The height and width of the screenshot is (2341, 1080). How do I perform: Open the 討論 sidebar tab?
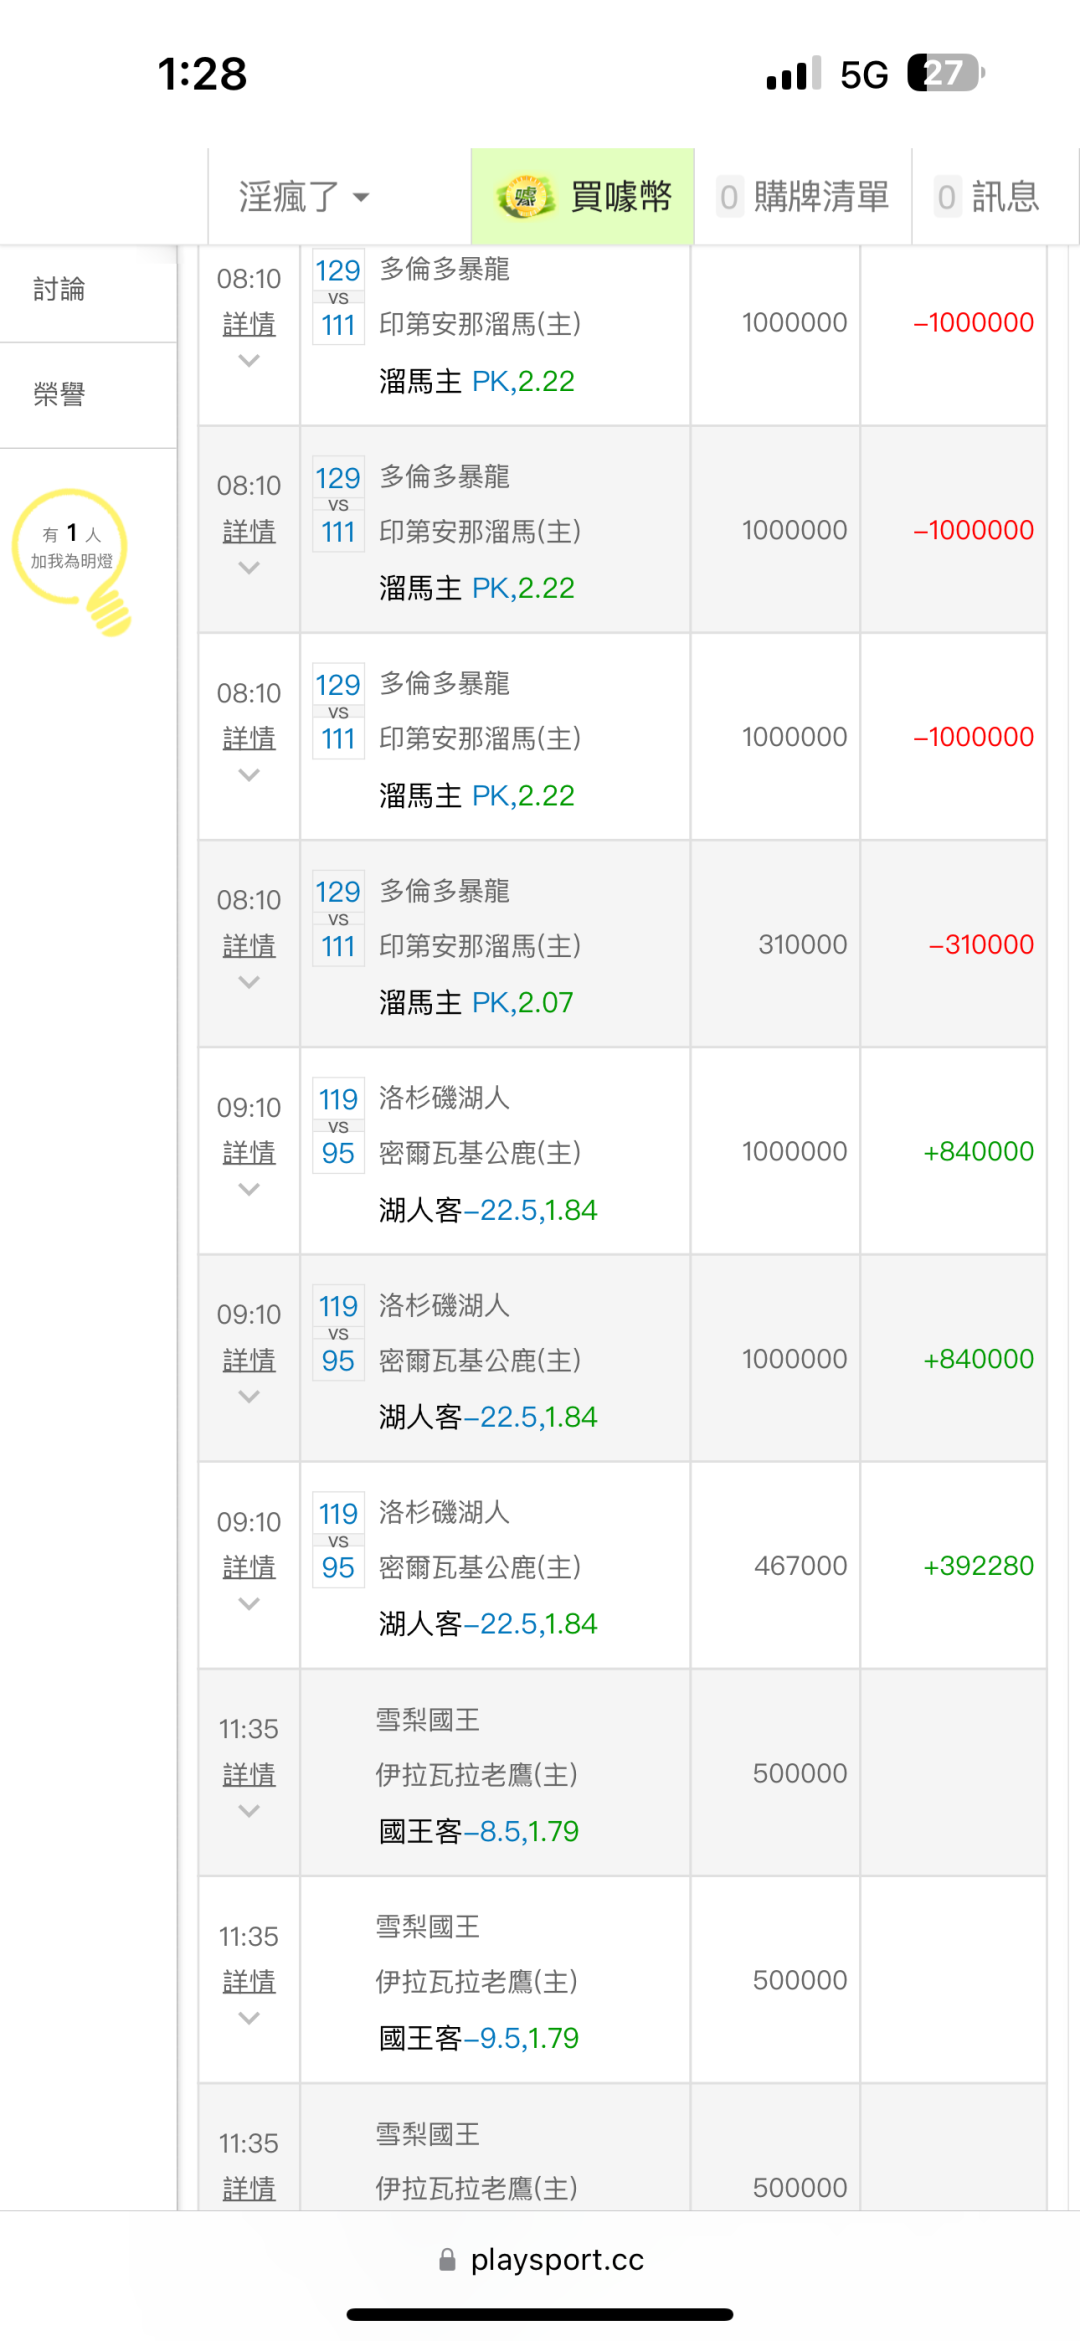[x=60, y=290]
